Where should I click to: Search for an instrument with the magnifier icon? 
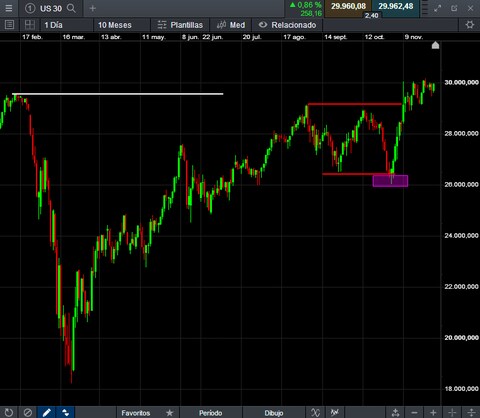pos(71,8)
